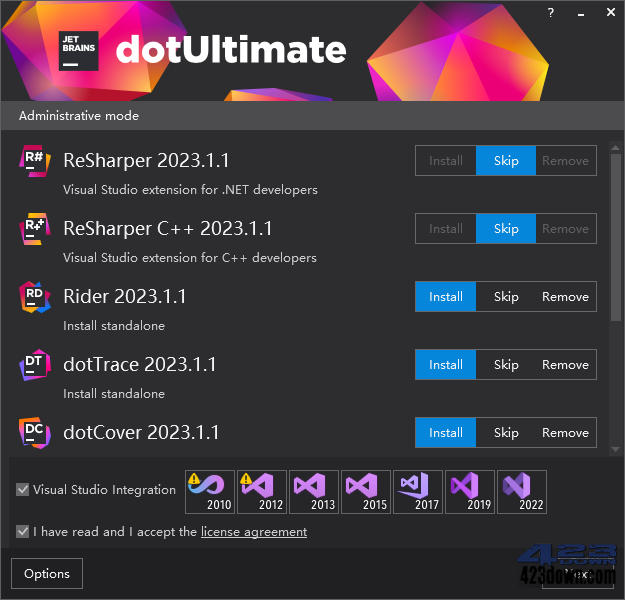Click the dotCover product icon
The width and height of the screenshot is (625, 600).
point(35,433)
